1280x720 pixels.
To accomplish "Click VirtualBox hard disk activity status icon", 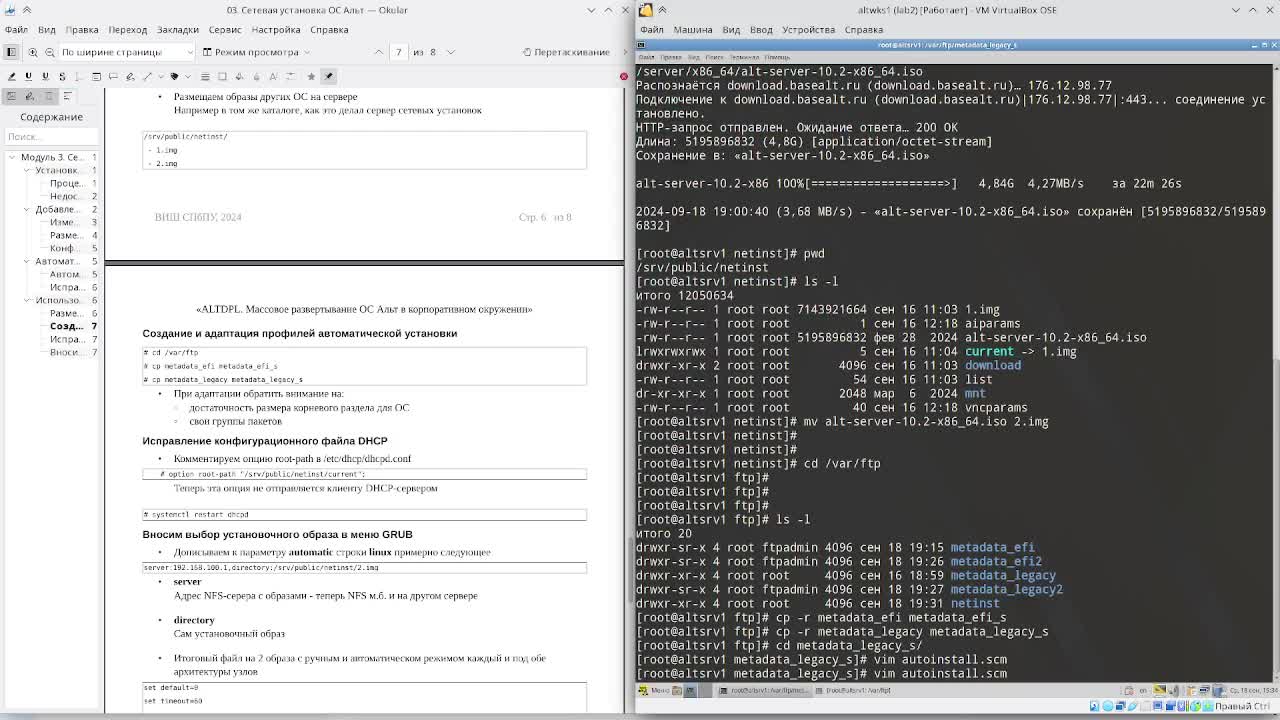I will pyautogui.click(x=1094, y=706).
